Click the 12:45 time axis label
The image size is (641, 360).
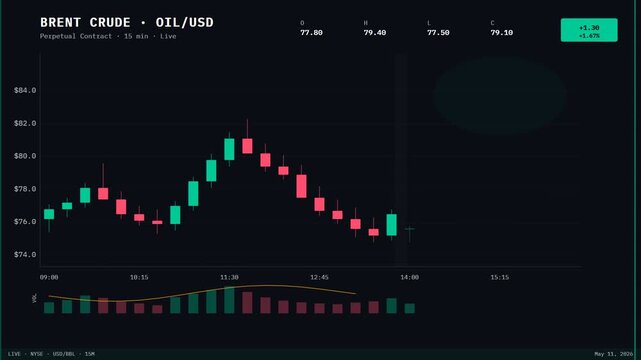click(x=319, y=277)
